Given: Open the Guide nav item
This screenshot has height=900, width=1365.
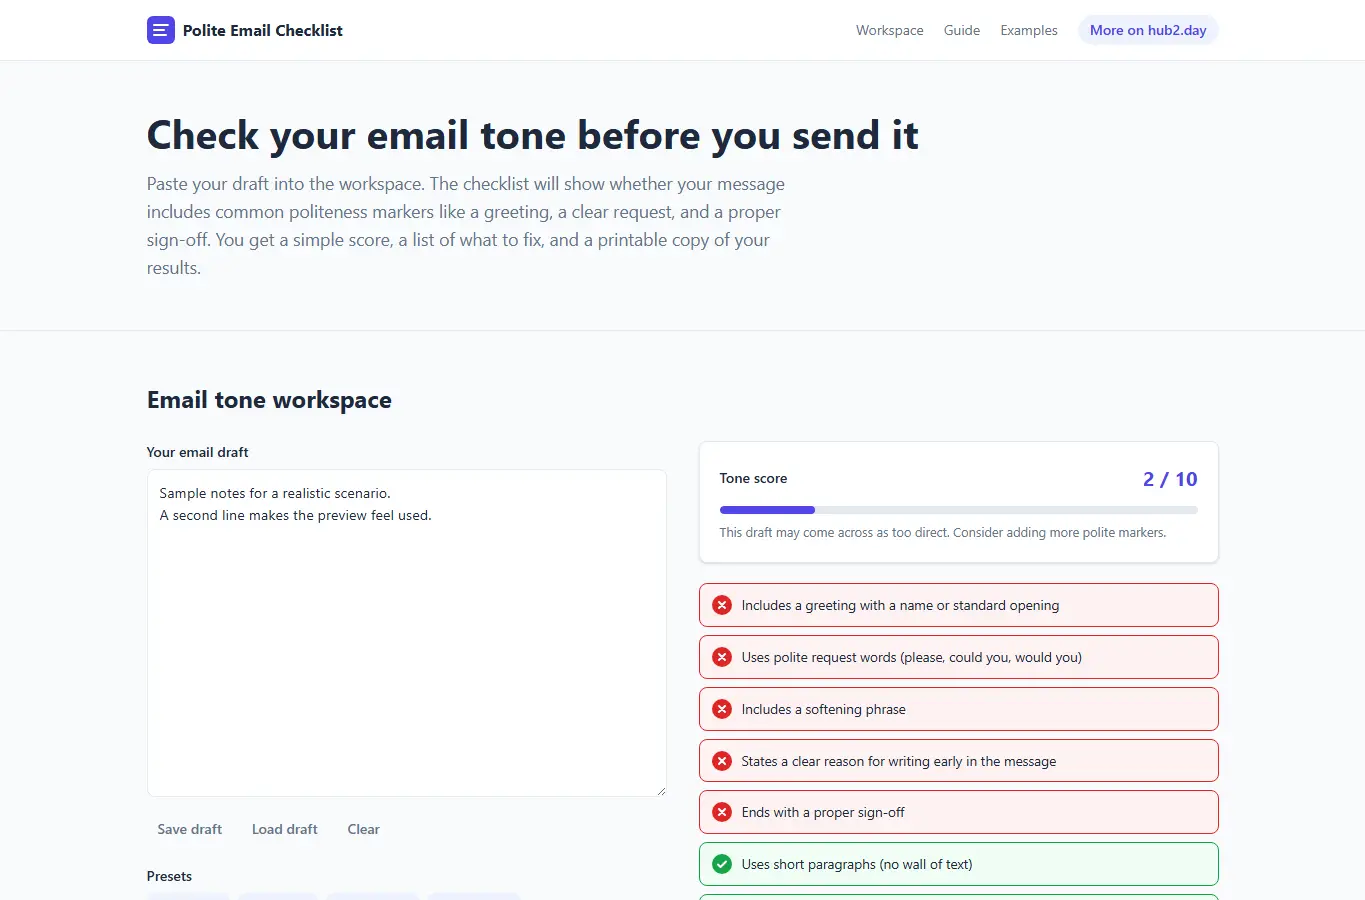Looking at the screenshot, I should [961, 30].
